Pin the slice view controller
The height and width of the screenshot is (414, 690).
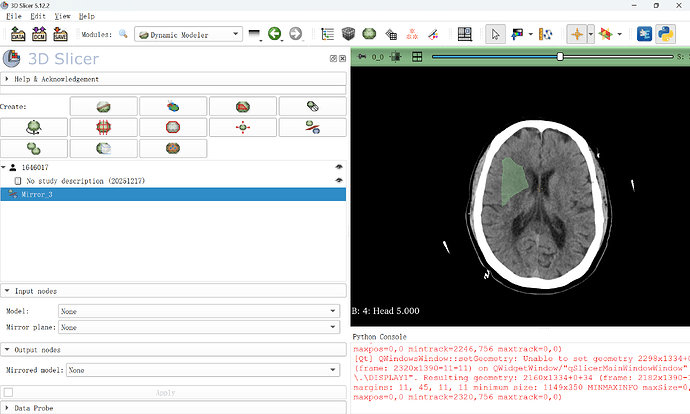click(x=362, y=57)
